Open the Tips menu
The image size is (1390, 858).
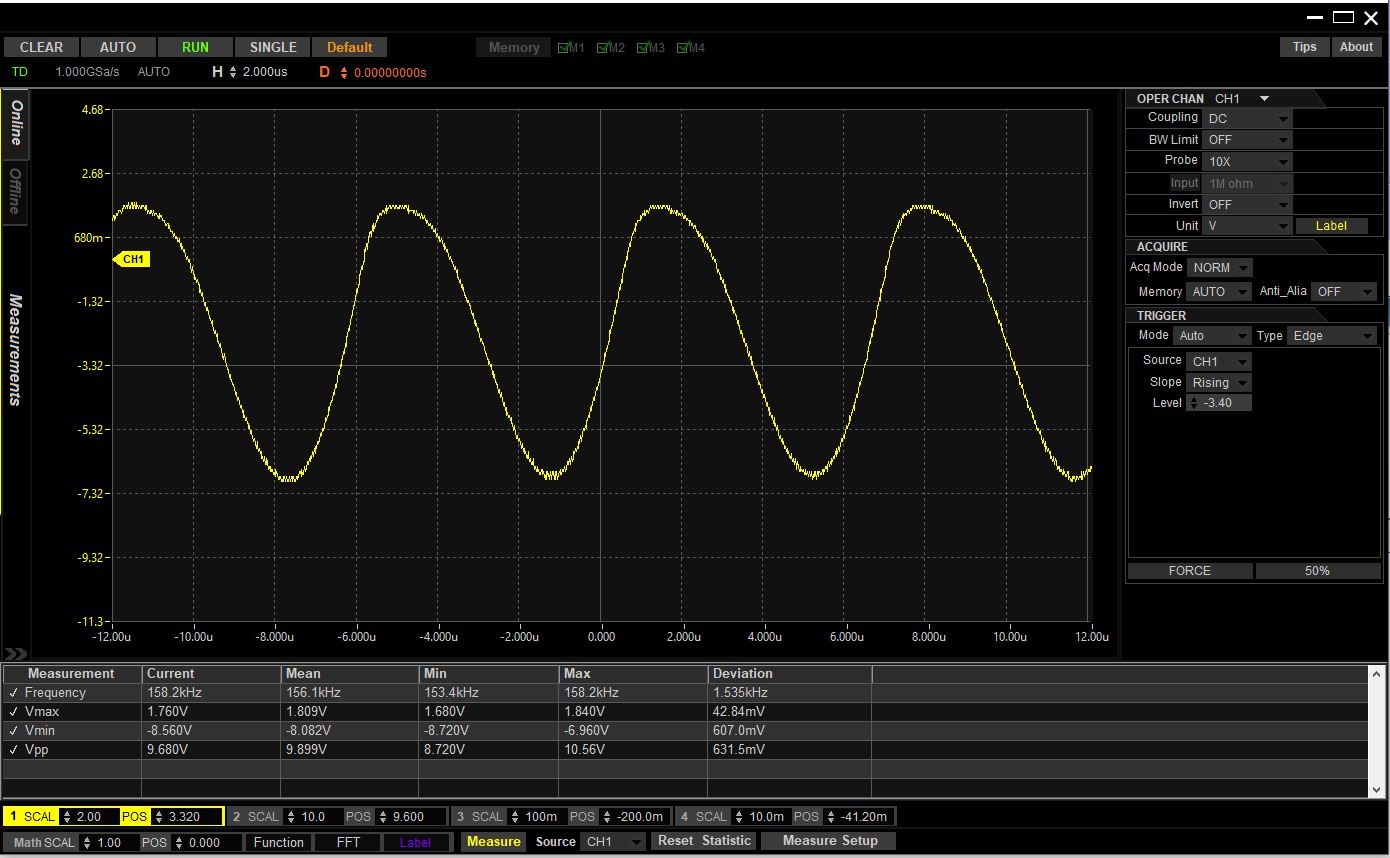1305,47
